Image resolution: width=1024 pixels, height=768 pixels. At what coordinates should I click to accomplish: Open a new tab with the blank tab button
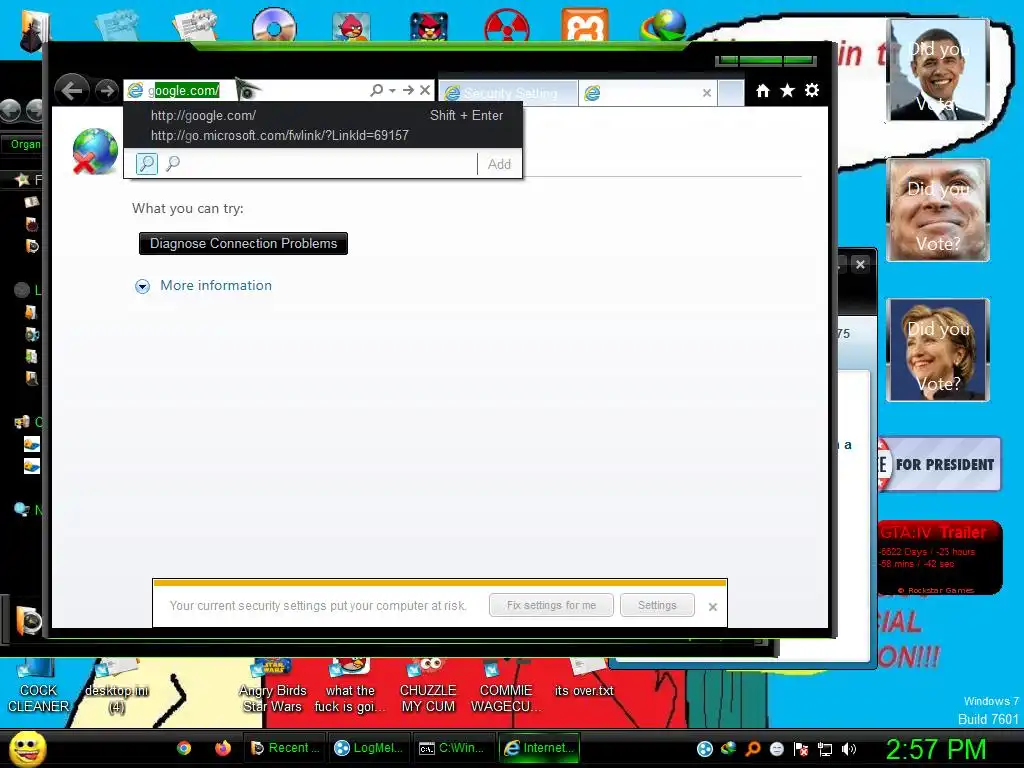pos(731,93)
